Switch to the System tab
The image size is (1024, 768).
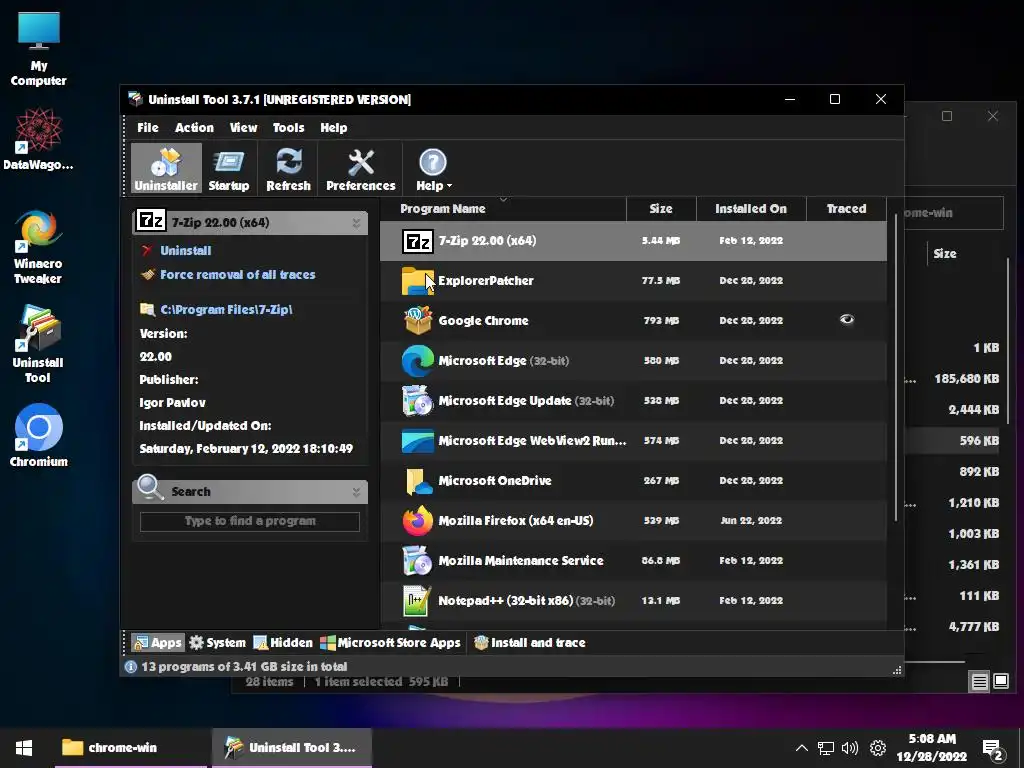pyautogui.click(x=217, y=643)
